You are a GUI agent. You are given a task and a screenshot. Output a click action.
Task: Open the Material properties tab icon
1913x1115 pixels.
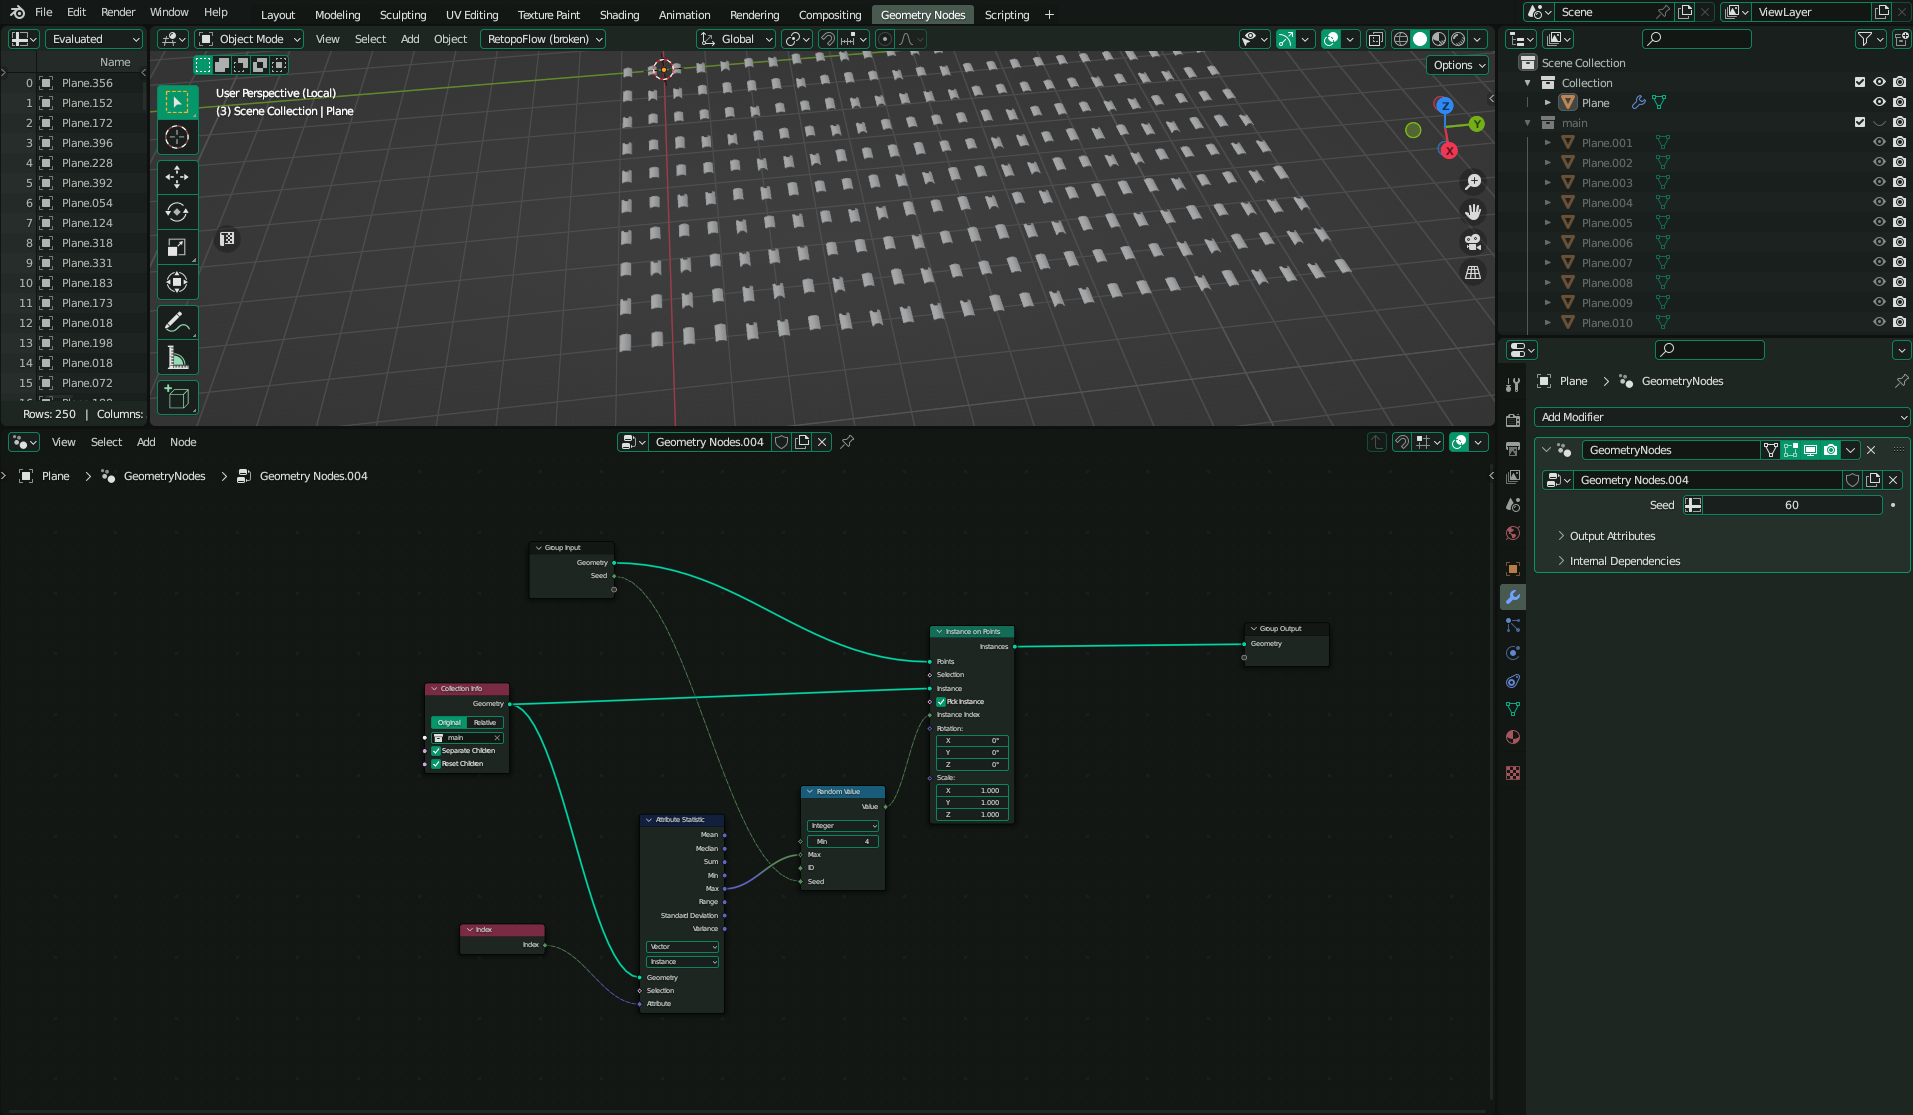point(1513,737)
